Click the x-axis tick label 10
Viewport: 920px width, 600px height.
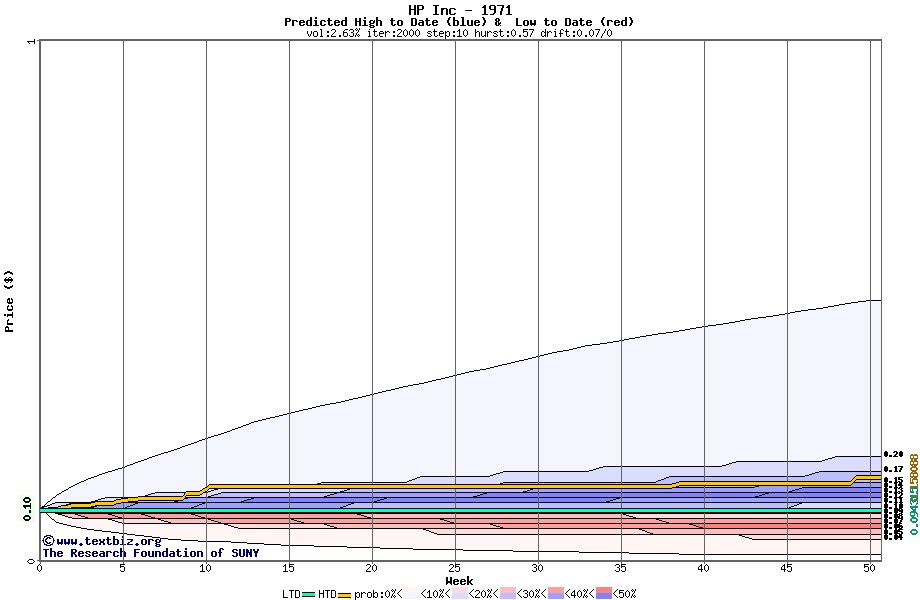coord(205,568)
